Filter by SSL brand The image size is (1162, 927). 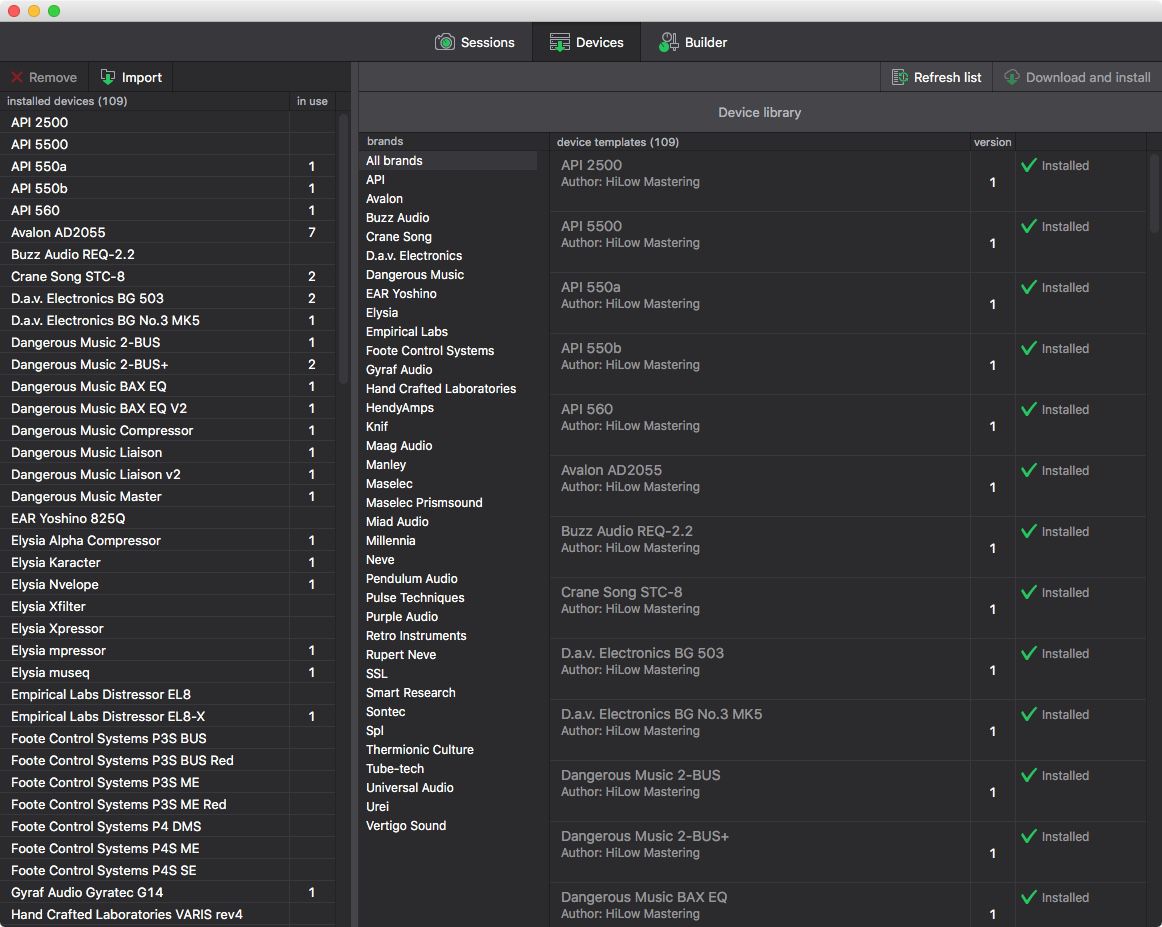pyautogui.click(x=448, y=674)
